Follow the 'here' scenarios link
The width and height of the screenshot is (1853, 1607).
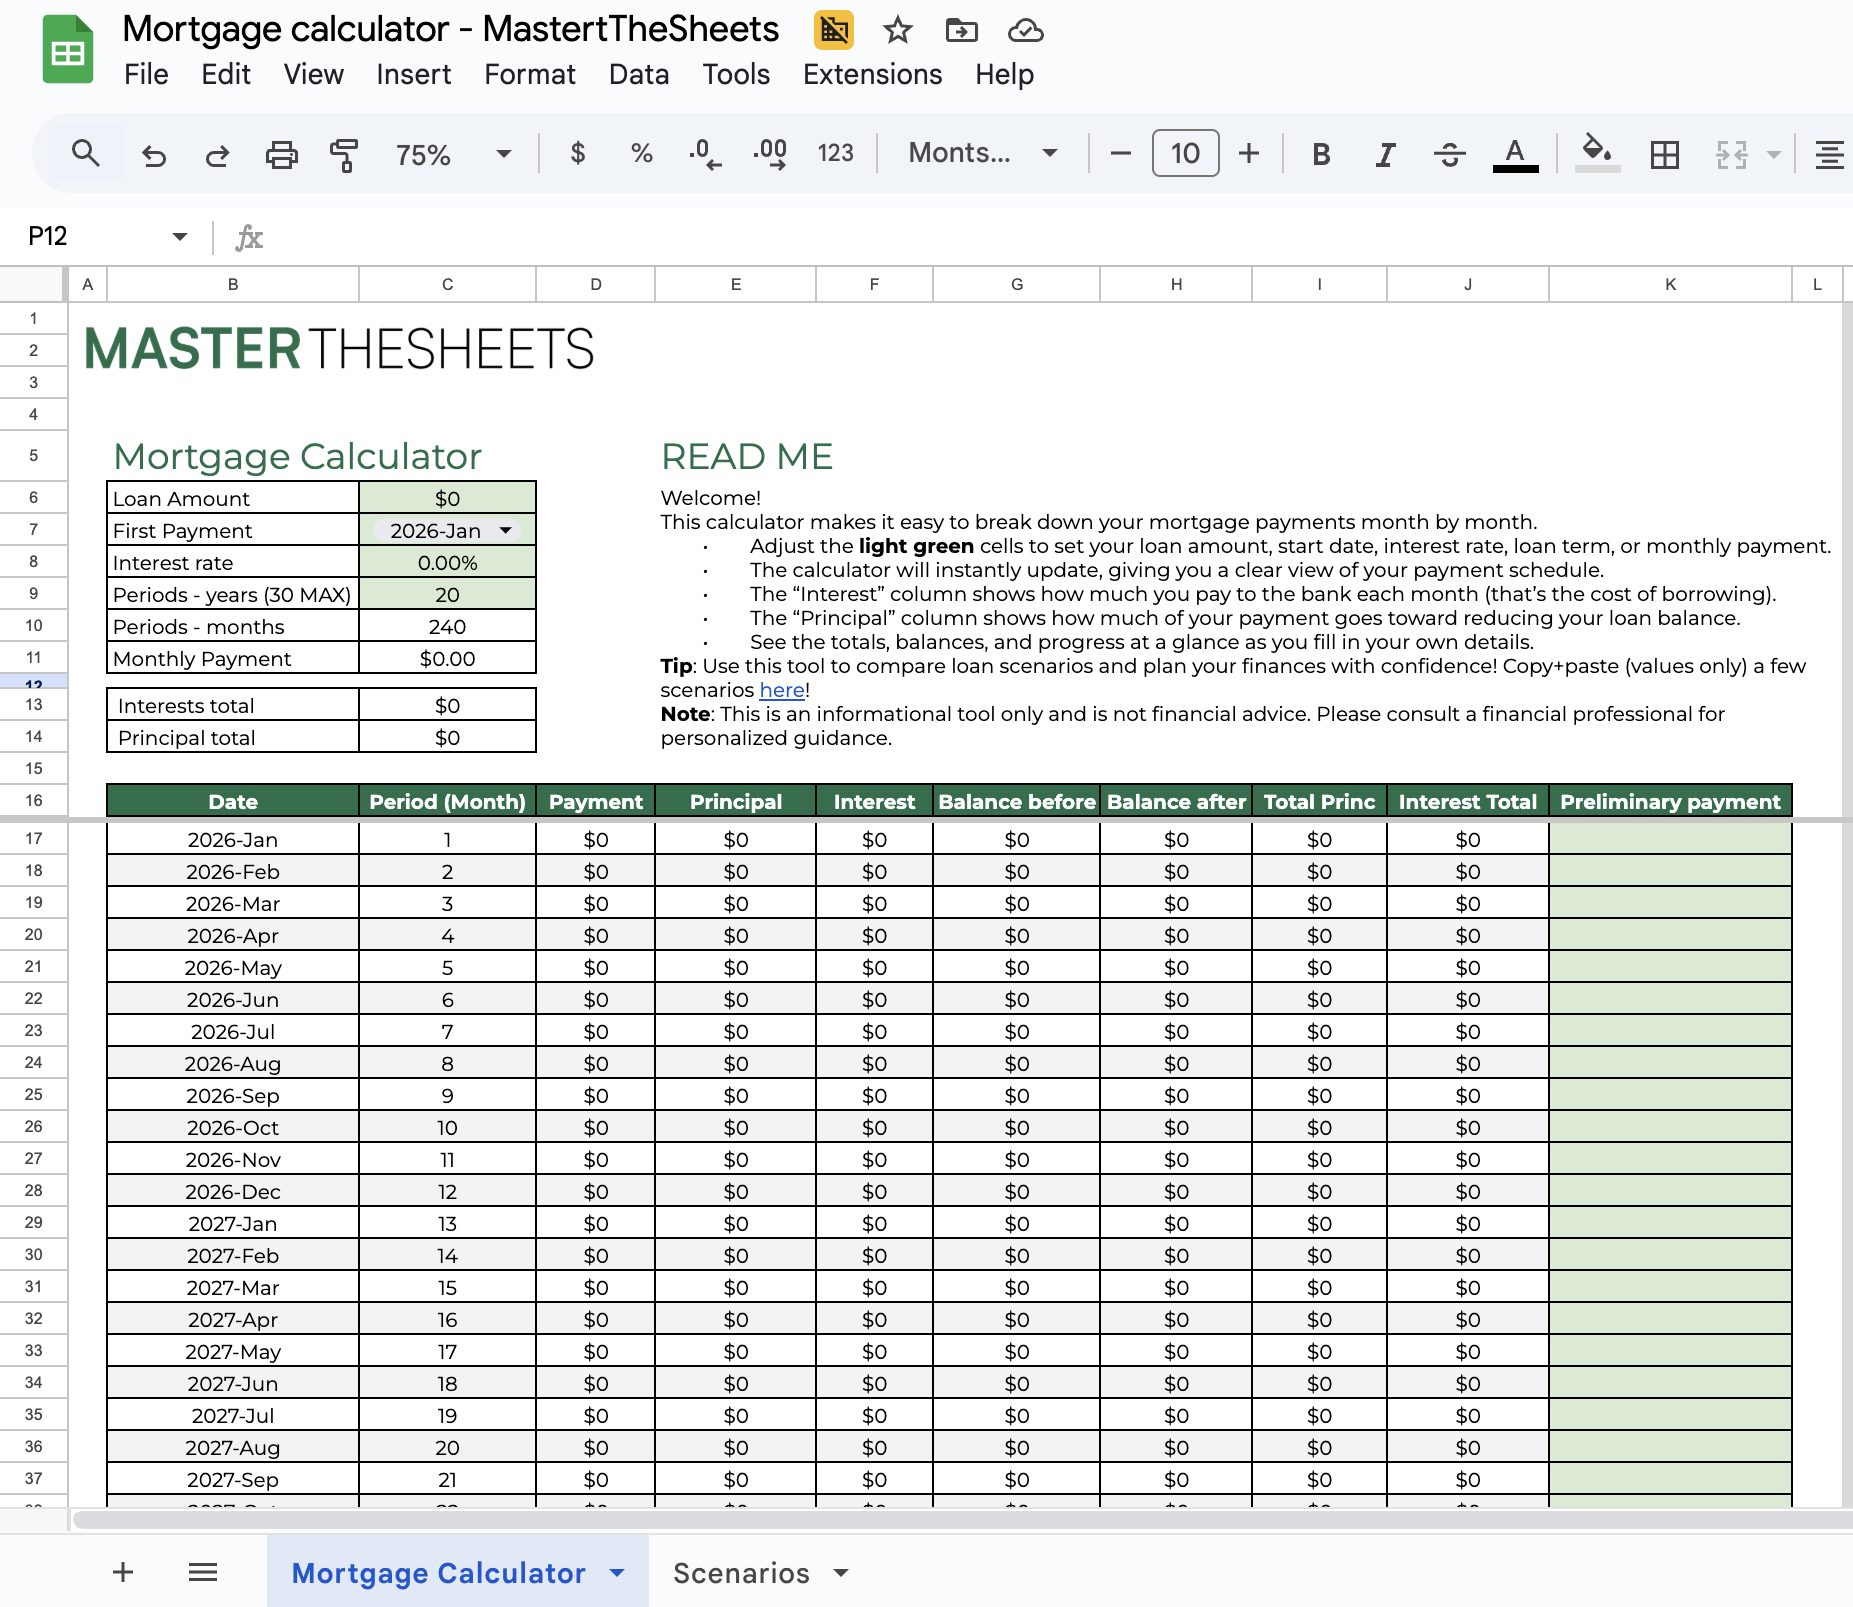pyautogui.click(x=781, y=690)
